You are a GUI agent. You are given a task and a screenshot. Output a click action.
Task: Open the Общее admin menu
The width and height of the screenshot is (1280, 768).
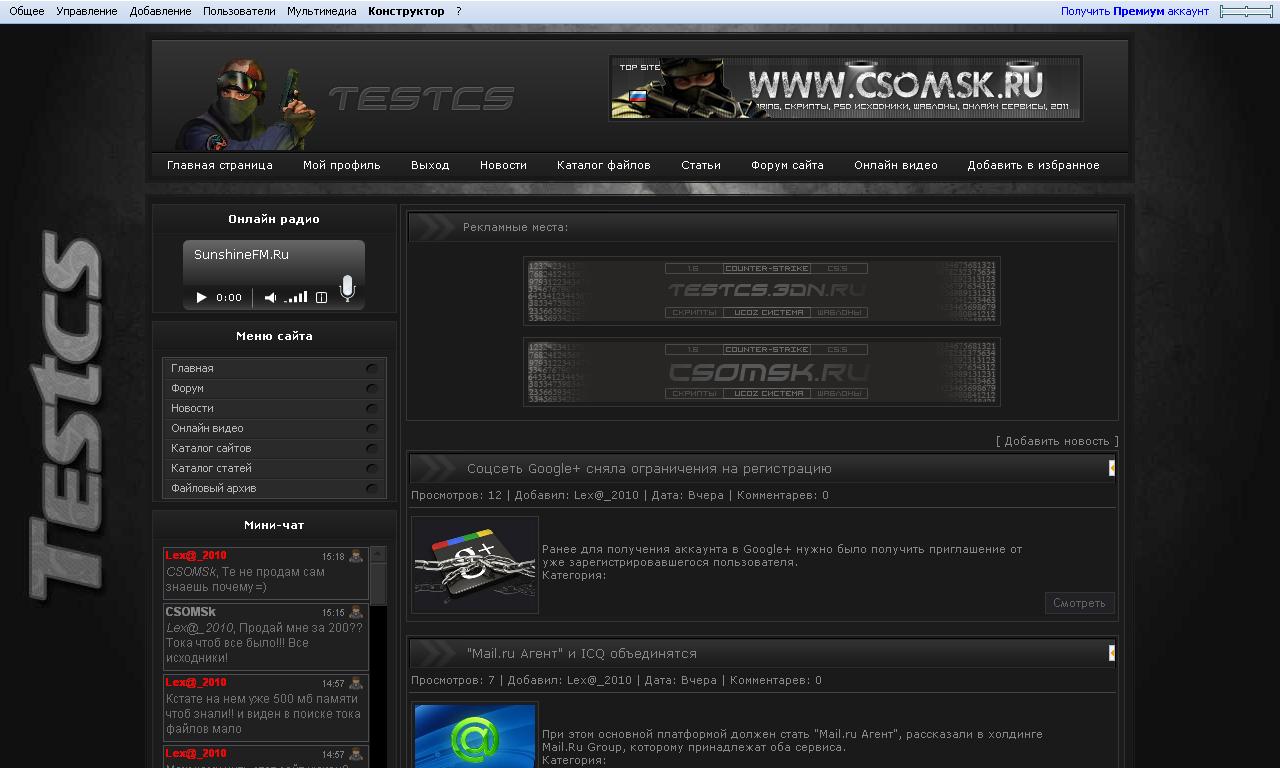coord(27,11)
